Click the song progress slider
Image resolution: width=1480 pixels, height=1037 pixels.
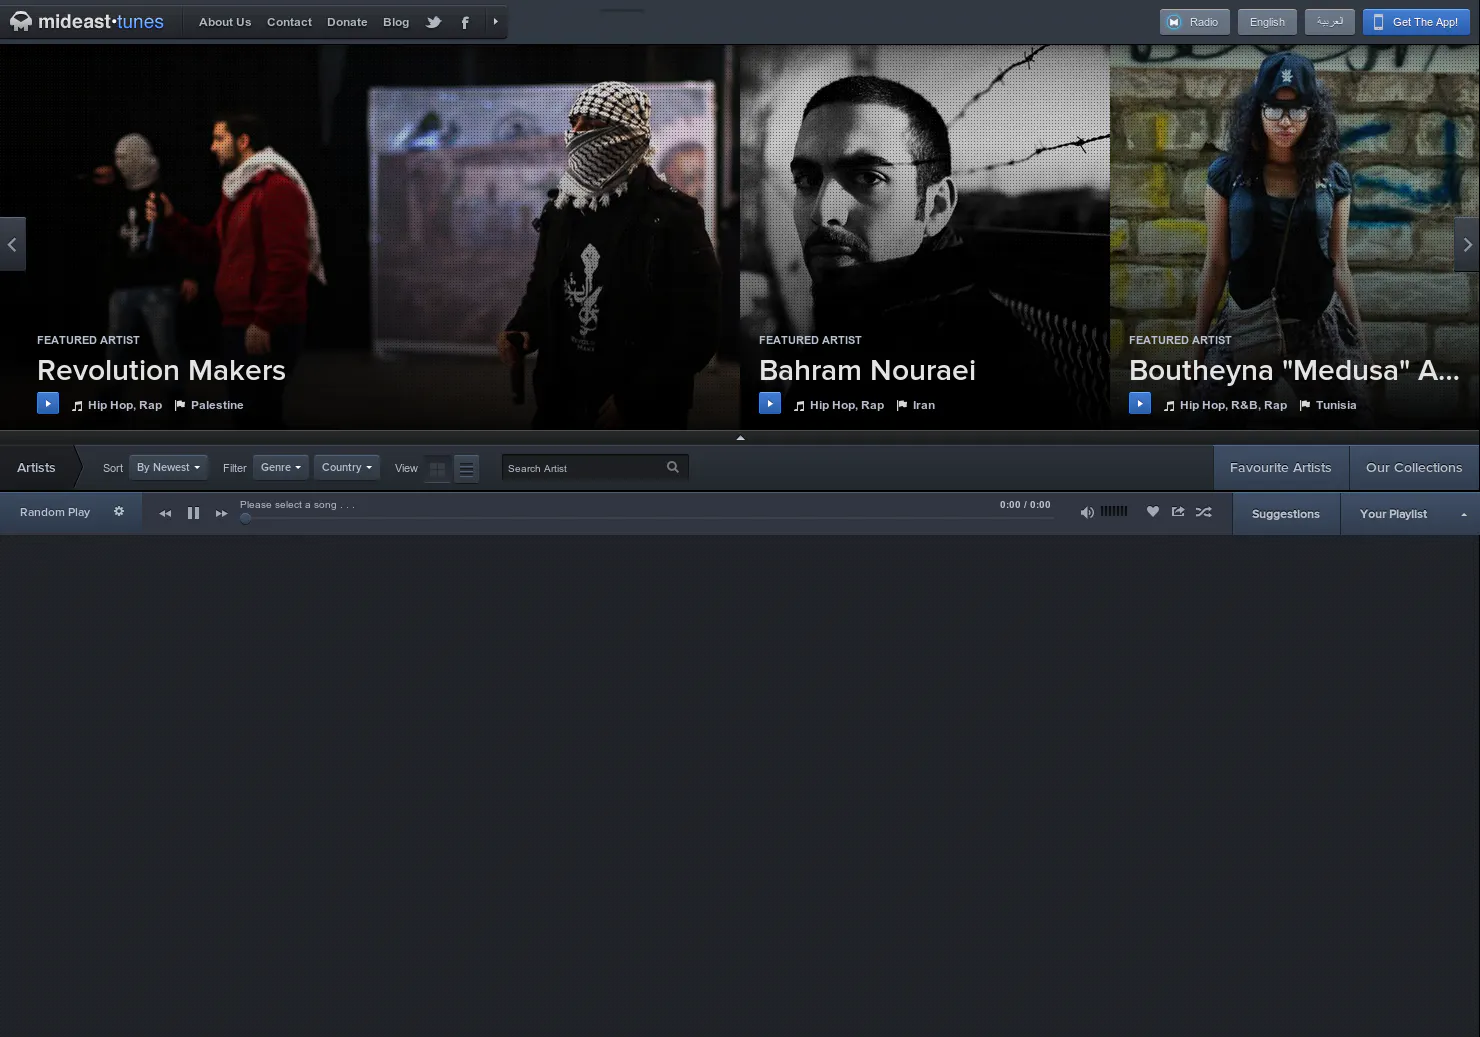[x=645, y=518]
